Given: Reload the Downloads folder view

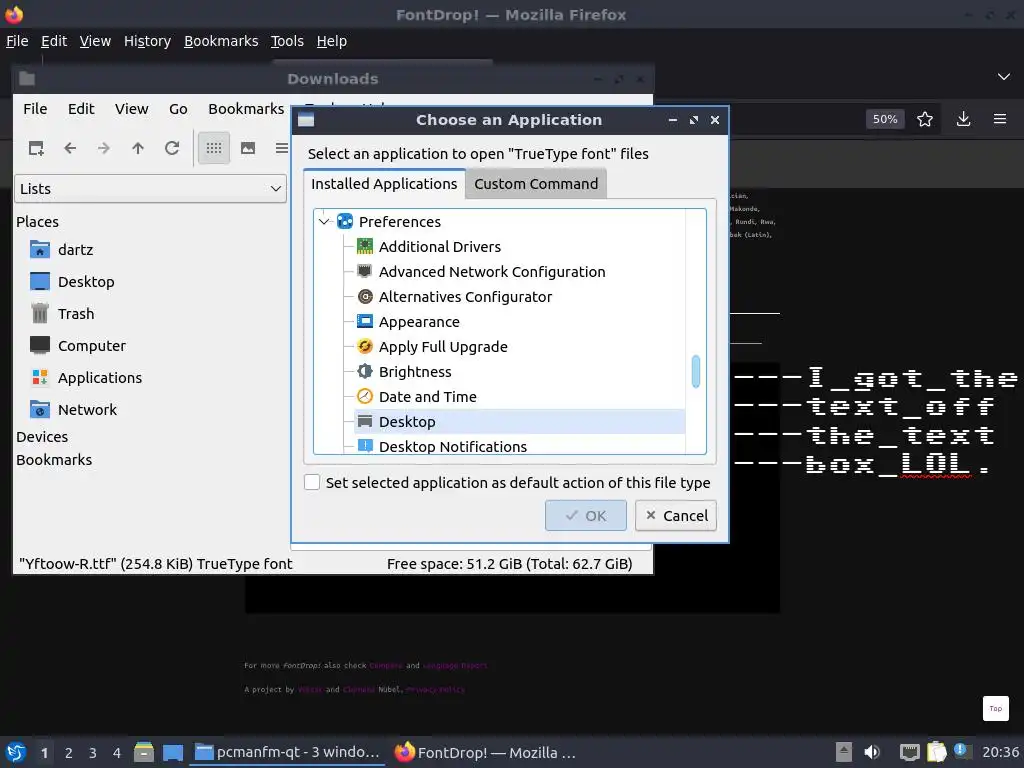Looking at the screenshot, I should (172, 148).
